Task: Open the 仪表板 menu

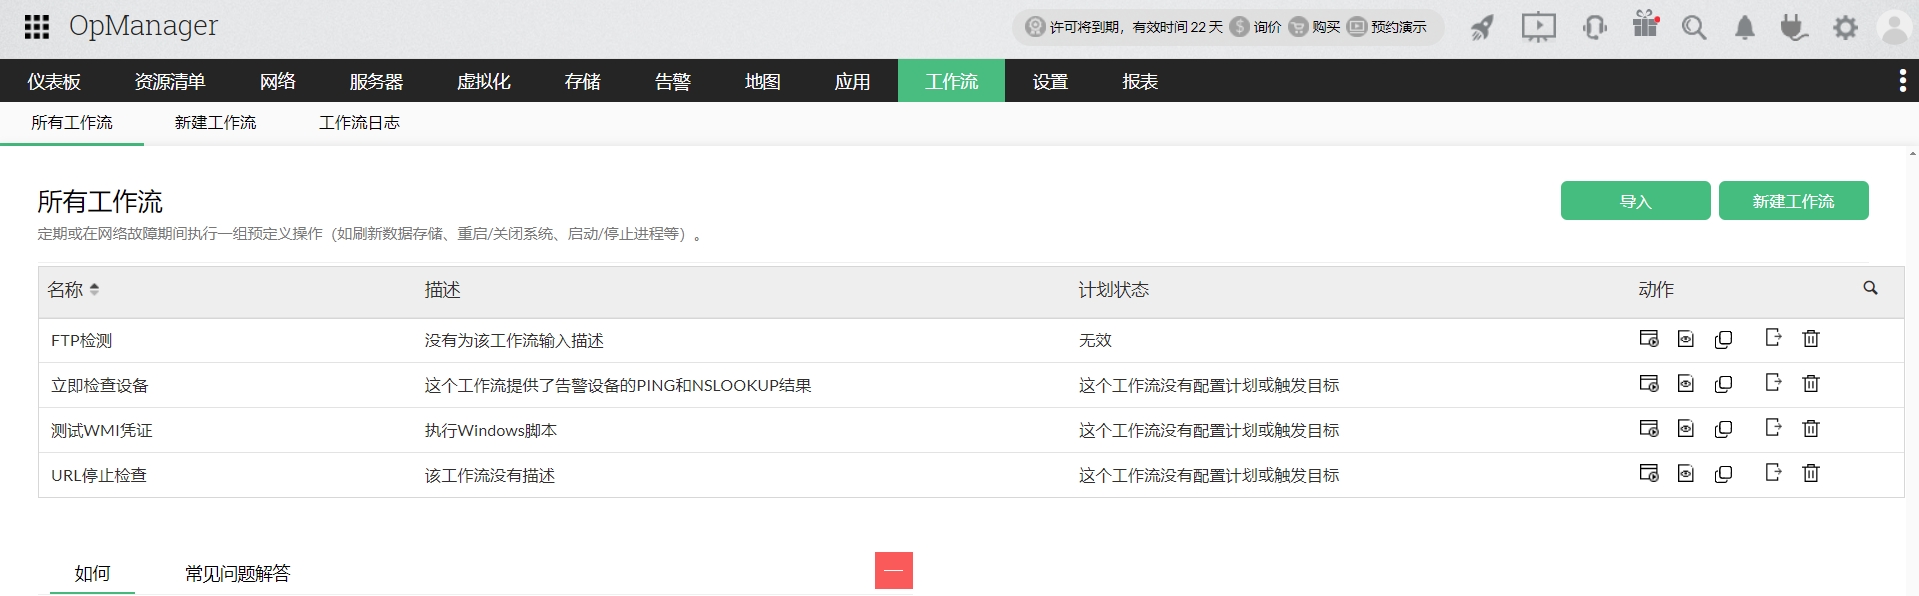Action: [54, 82]
